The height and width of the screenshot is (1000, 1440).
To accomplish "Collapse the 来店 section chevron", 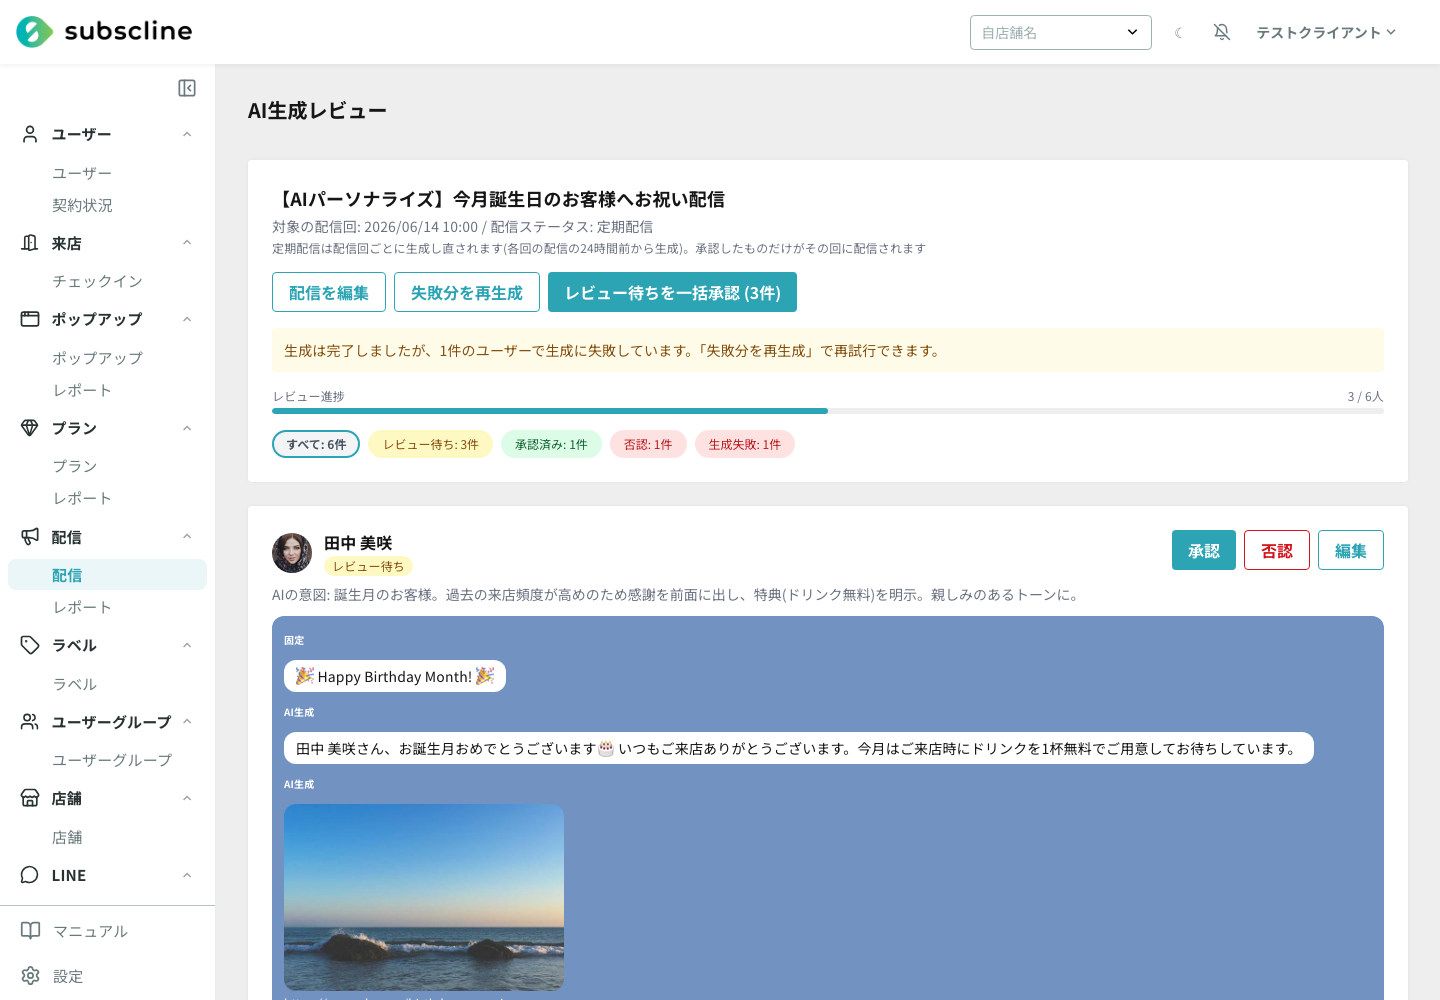I will [187, 243].
